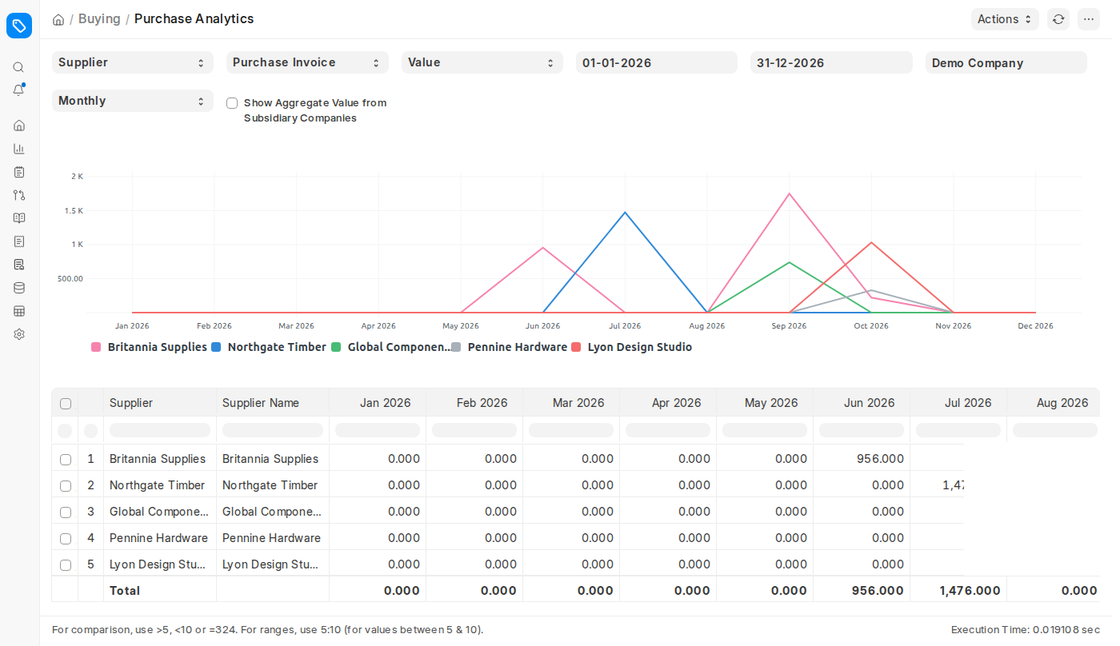Image resolution: width=1120 pixels, height=646 pixels.
Task: Click the Total row label
Action: [x=124, y=591]
